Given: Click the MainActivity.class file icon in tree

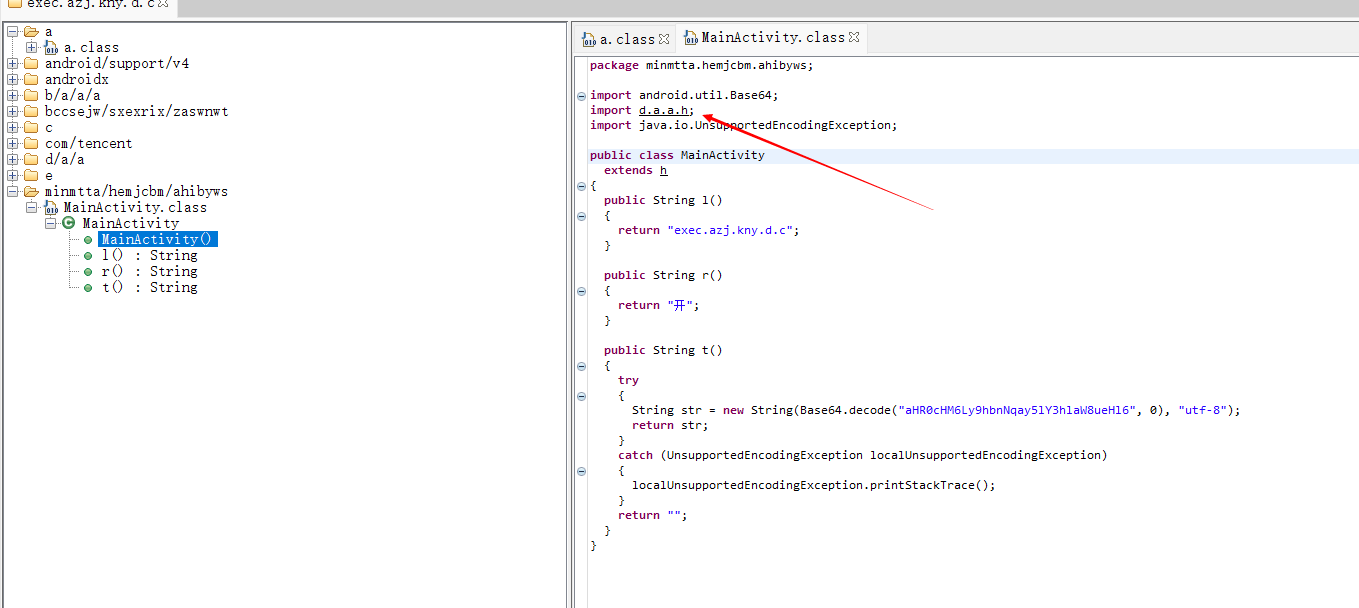Looking at the screenshot, I should (x=51, y=207).
